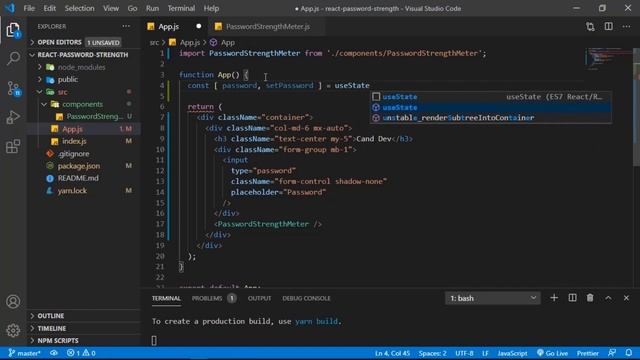The image size is (640, 360).
Task: Switch to the Problems panel tab
Action: click(213, 298)
